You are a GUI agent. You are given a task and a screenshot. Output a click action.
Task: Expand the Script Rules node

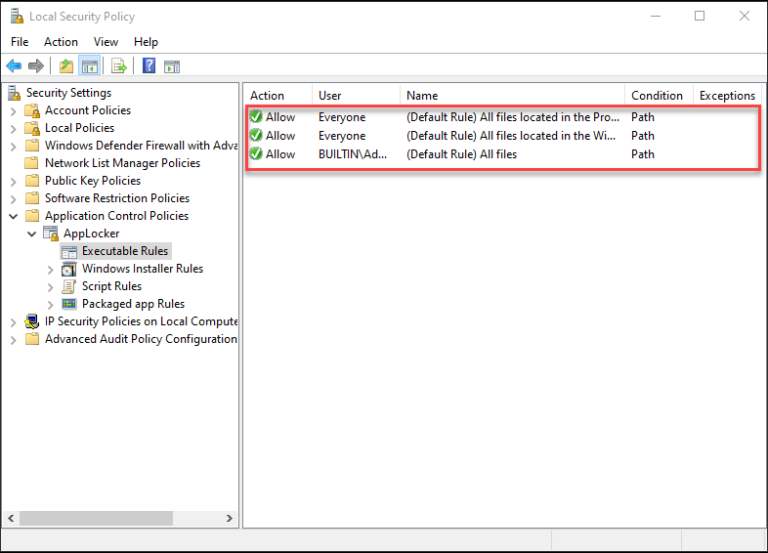pos(51,287)
